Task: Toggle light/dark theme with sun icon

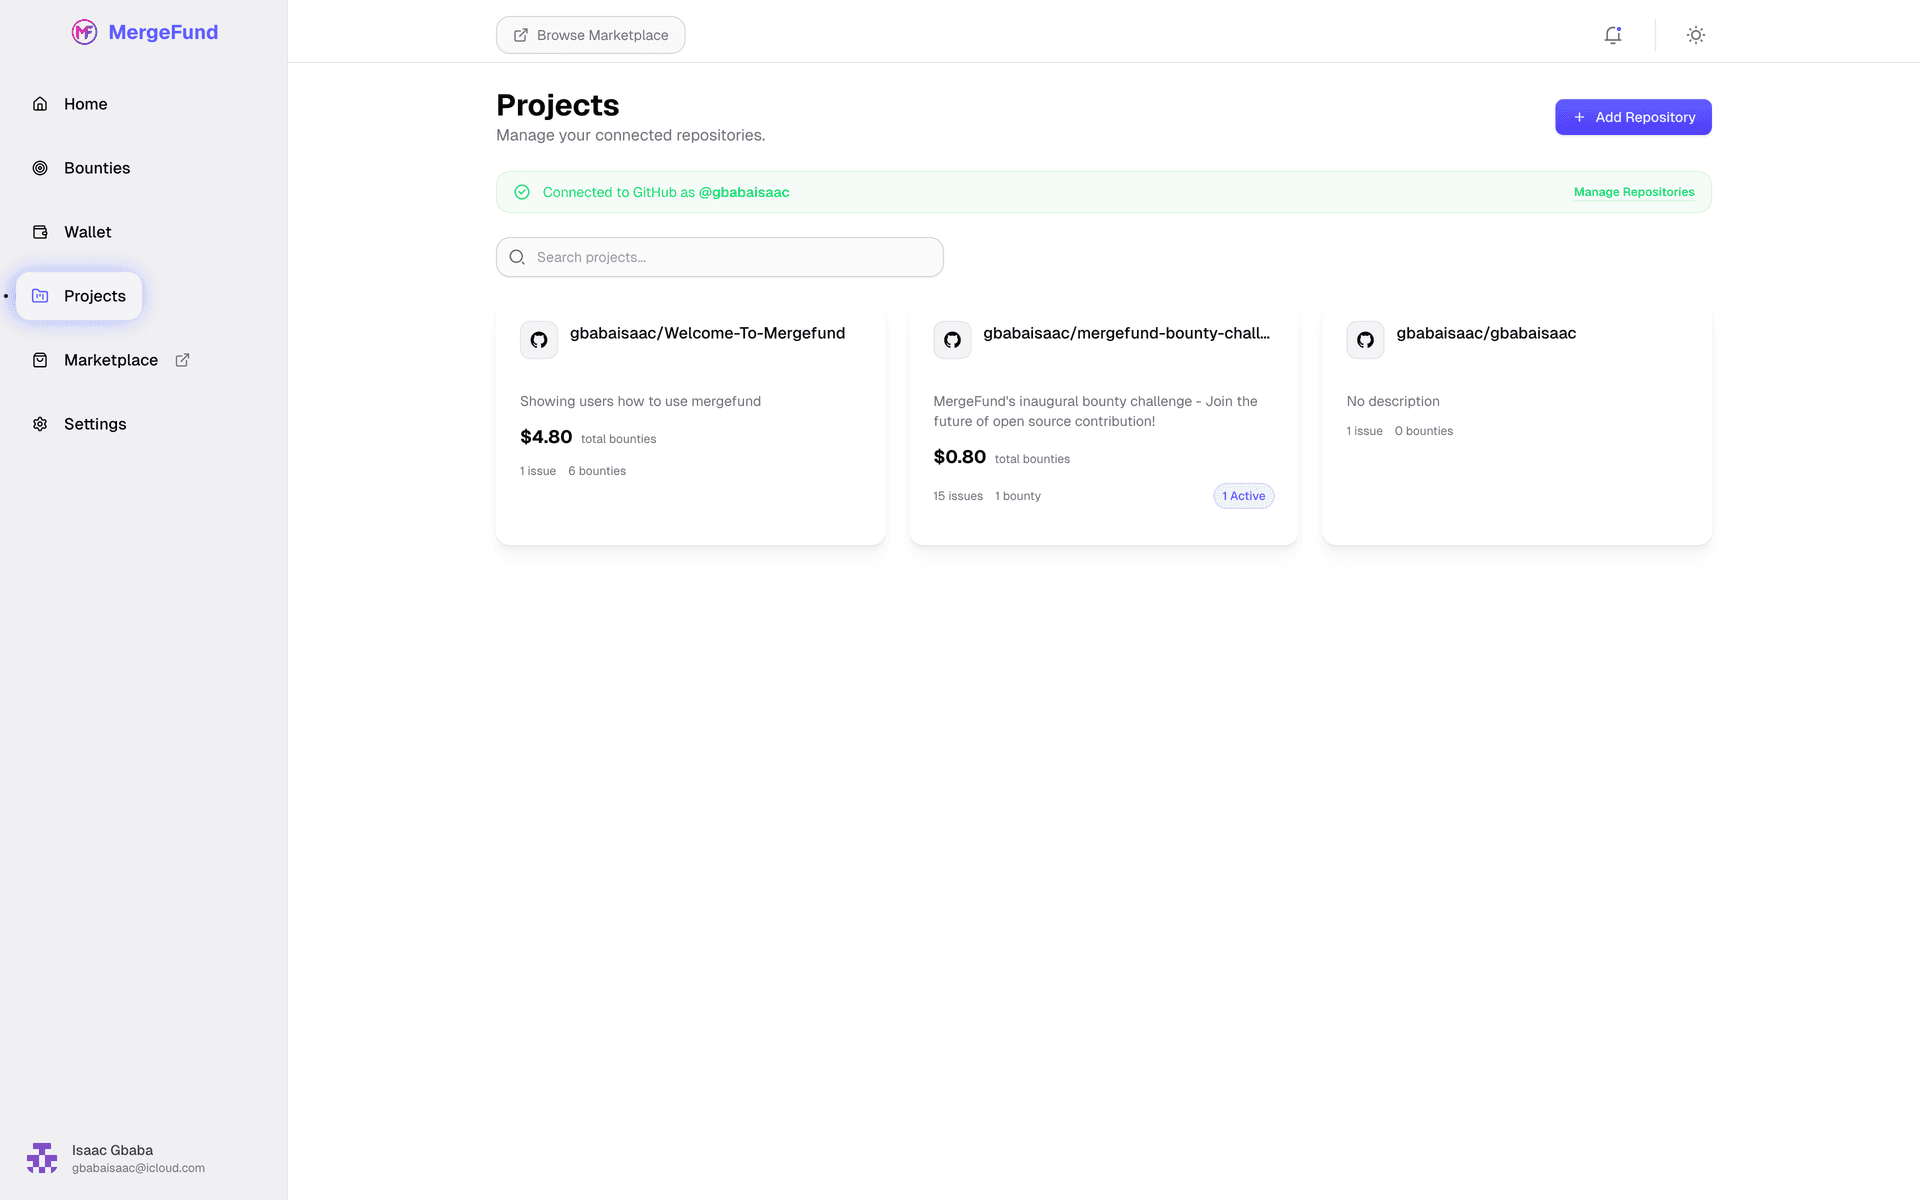Action: pyautogui.click(x=1694, y=34)
